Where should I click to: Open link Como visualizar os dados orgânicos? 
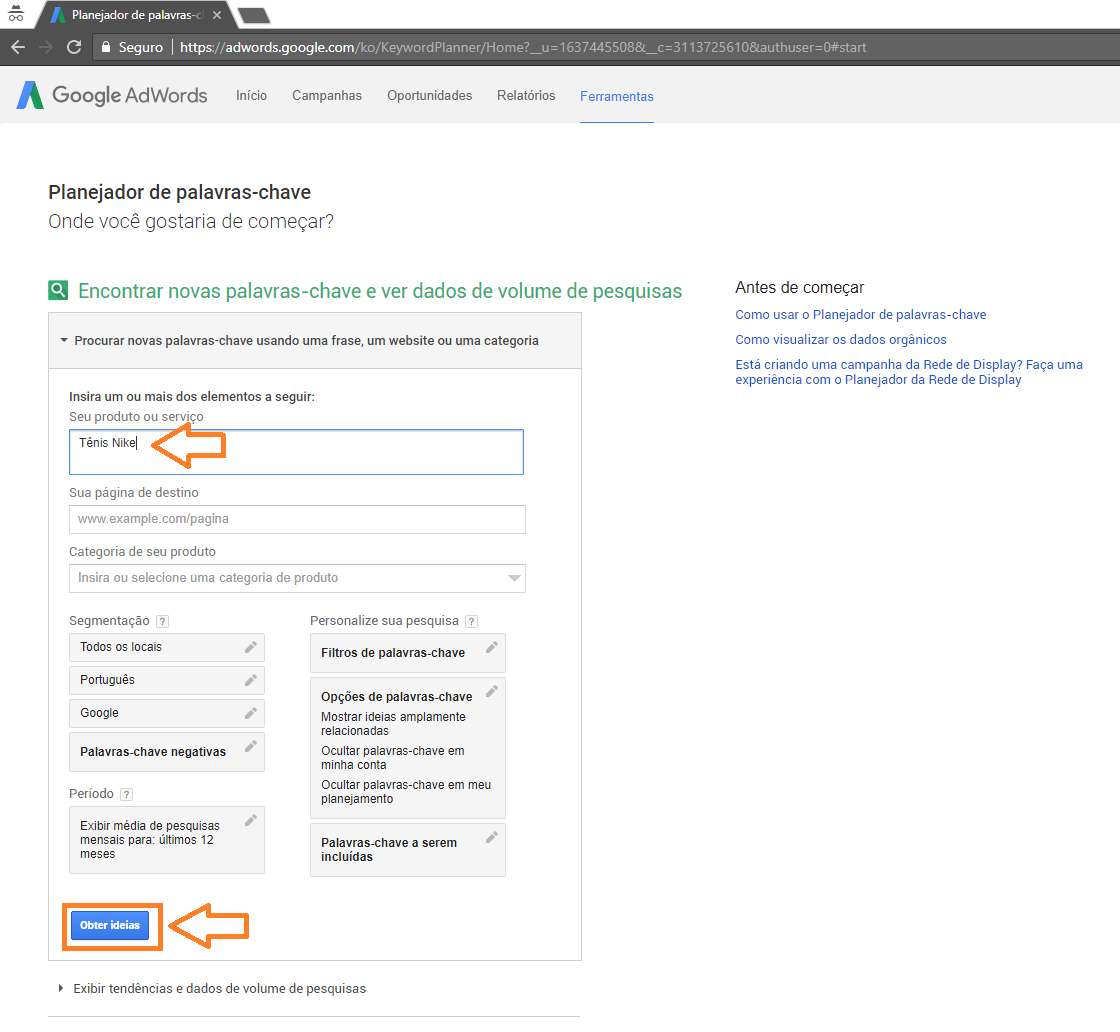pos(840,340)
